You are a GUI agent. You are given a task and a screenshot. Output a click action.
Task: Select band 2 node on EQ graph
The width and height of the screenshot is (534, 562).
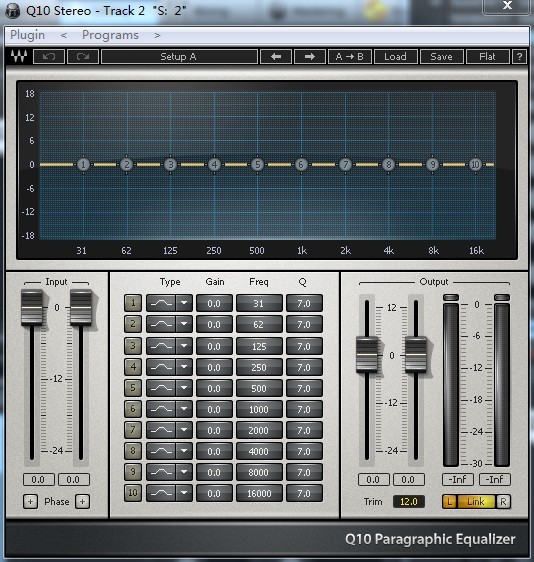pyautogui.click(x=127, y=165)
